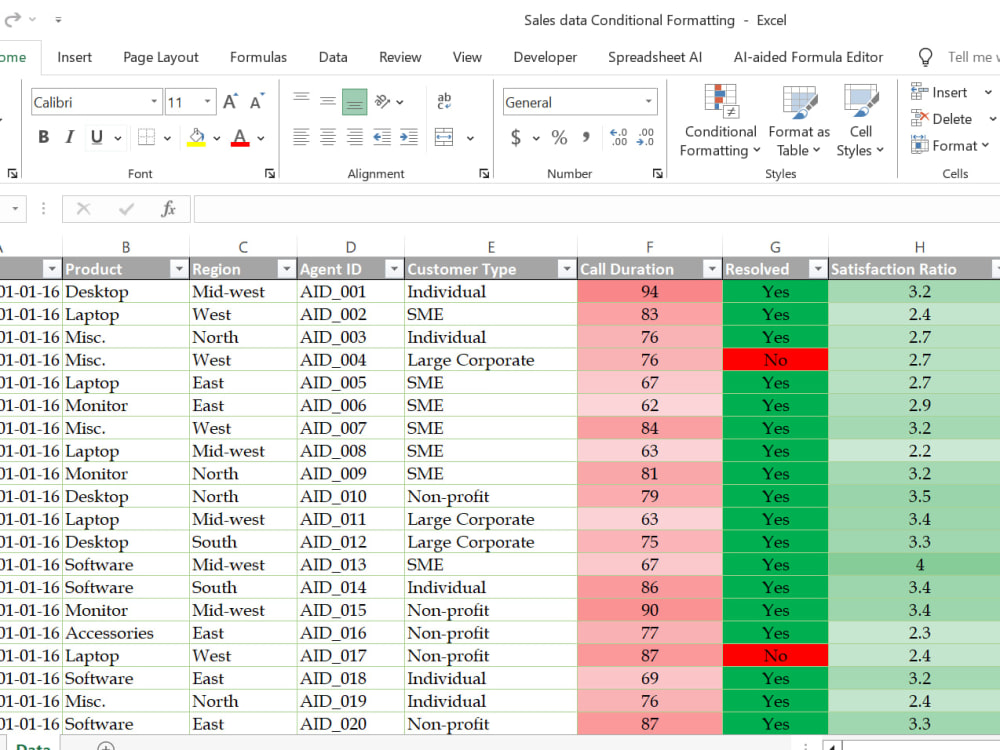Open the Format cells menu
Image resolution: width=1000 pixels, height=750 pixels.
[x=950, y=145]
